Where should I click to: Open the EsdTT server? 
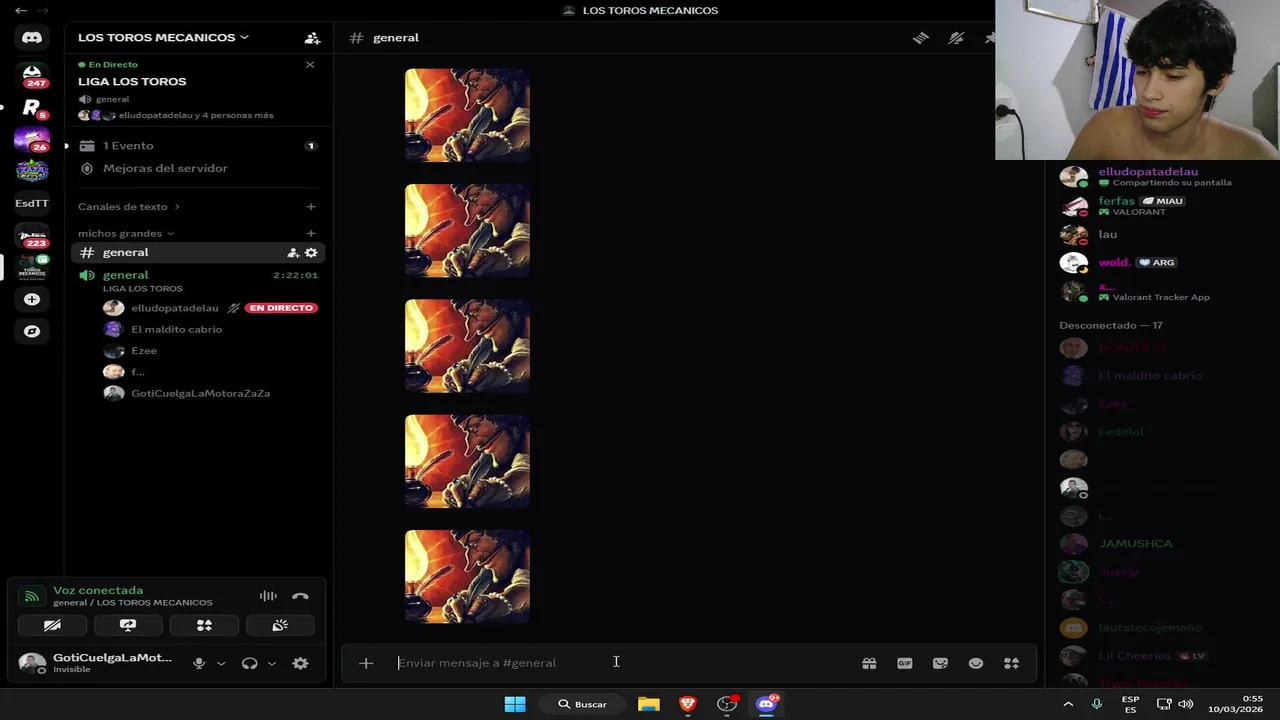pyautogui.click(x=32, y=203)
